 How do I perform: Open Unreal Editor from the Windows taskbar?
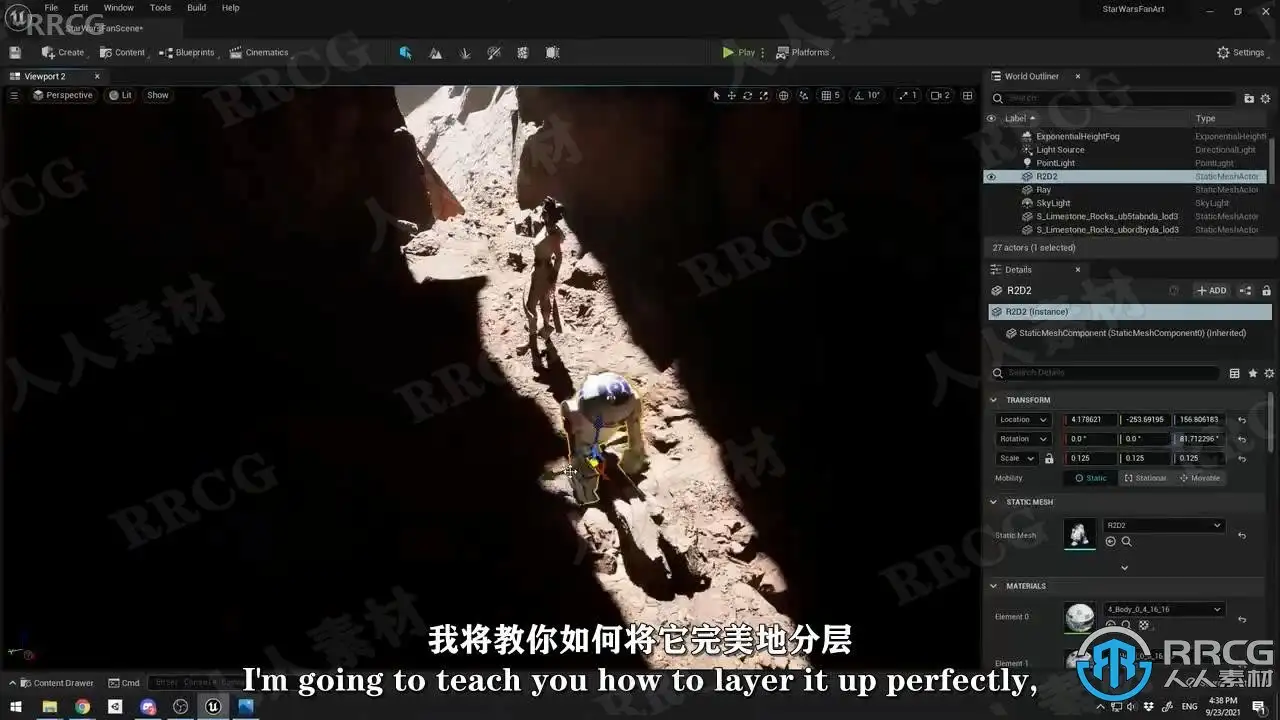213,707
